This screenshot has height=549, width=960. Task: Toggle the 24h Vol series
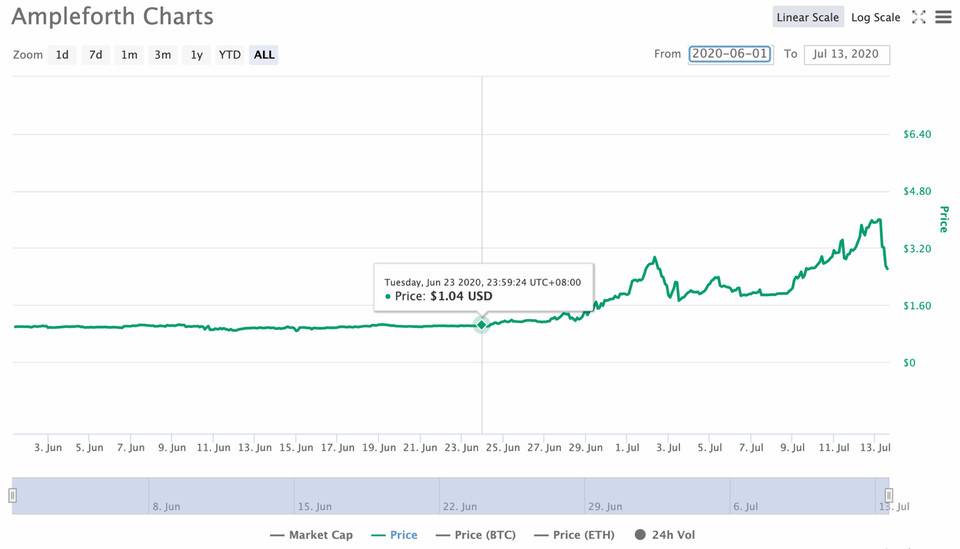[x=665, y=535]
